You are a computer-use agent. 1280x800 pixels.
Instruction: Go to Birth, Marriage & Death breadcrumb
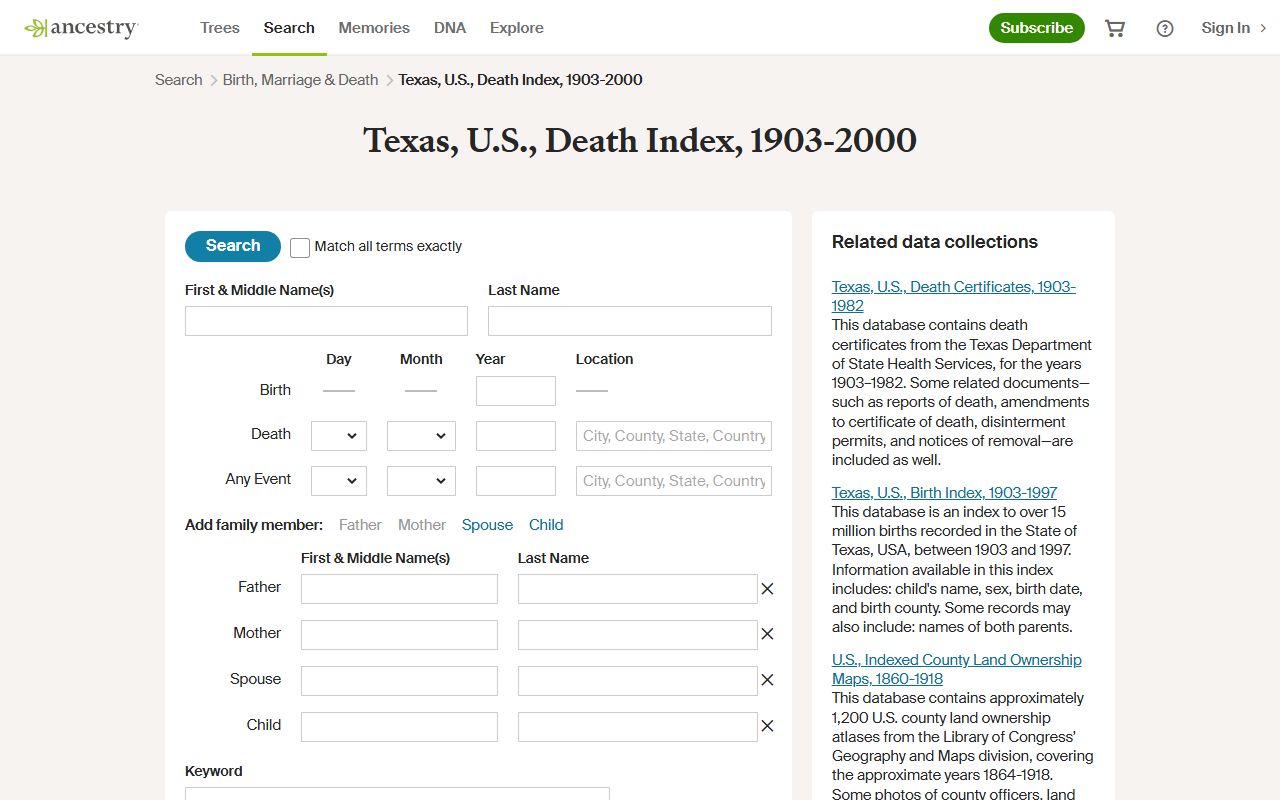(x=301, y=80)
